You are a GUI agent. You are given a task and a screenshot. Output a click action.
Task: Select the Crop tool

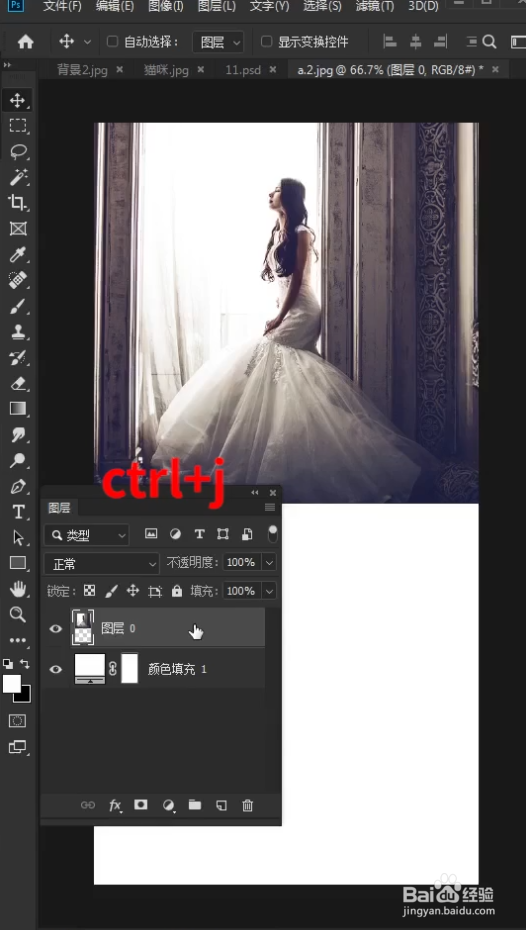17,203
